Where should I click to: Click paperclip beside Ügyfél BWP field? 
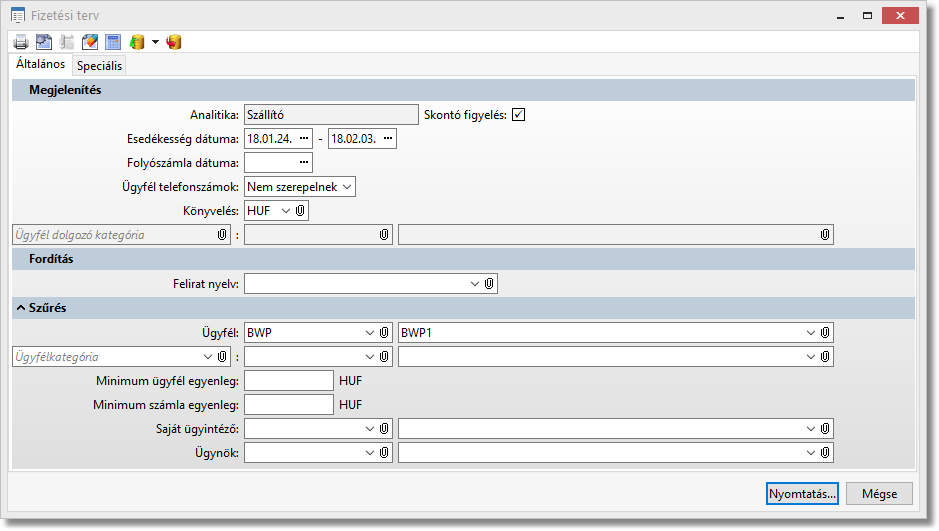(384, 333)
